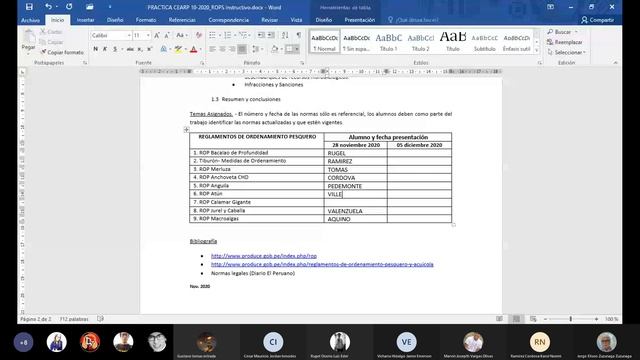Open the font size 11 dropdown
Screen dimensions: 640x360
[148, 36]
